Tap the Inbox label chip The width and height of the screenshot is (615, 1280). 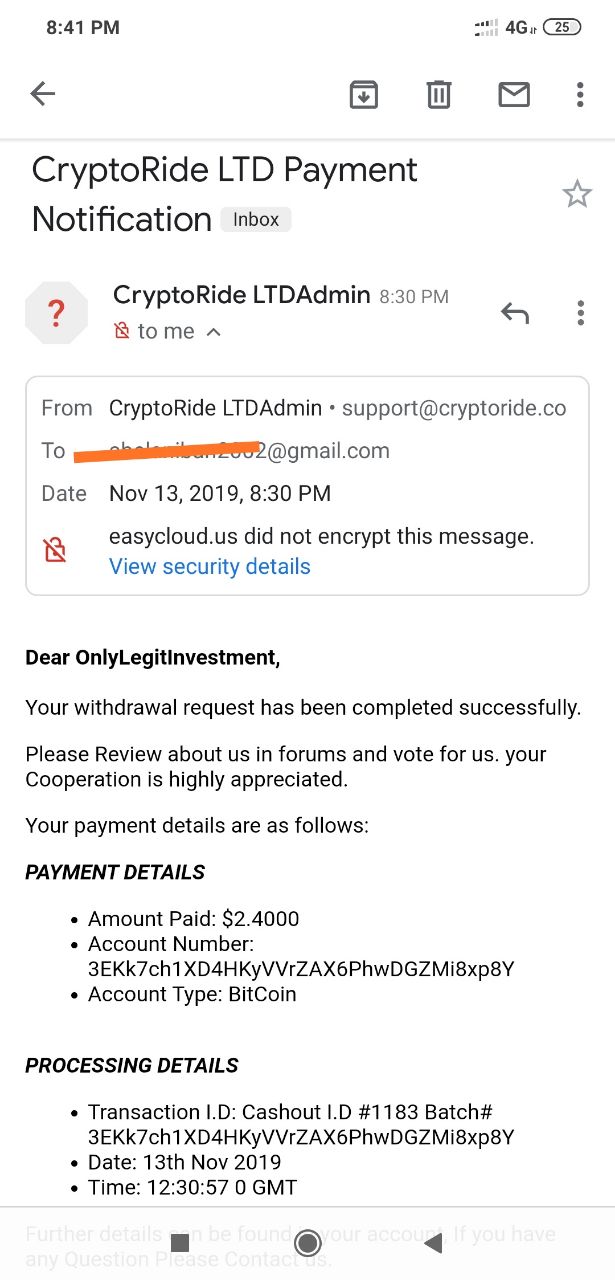[256, 219]
